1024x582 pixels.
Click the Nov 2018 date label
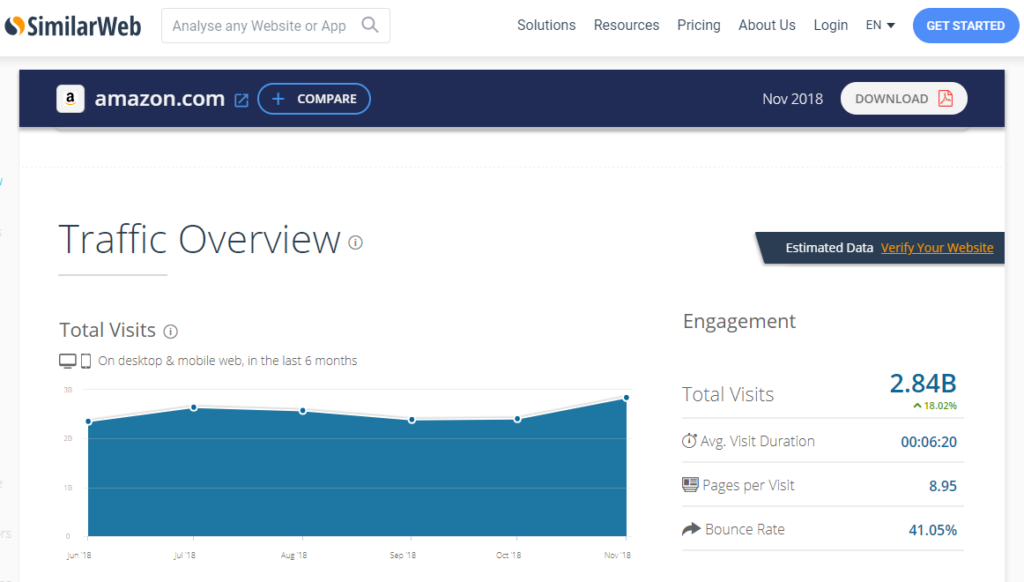793,99
